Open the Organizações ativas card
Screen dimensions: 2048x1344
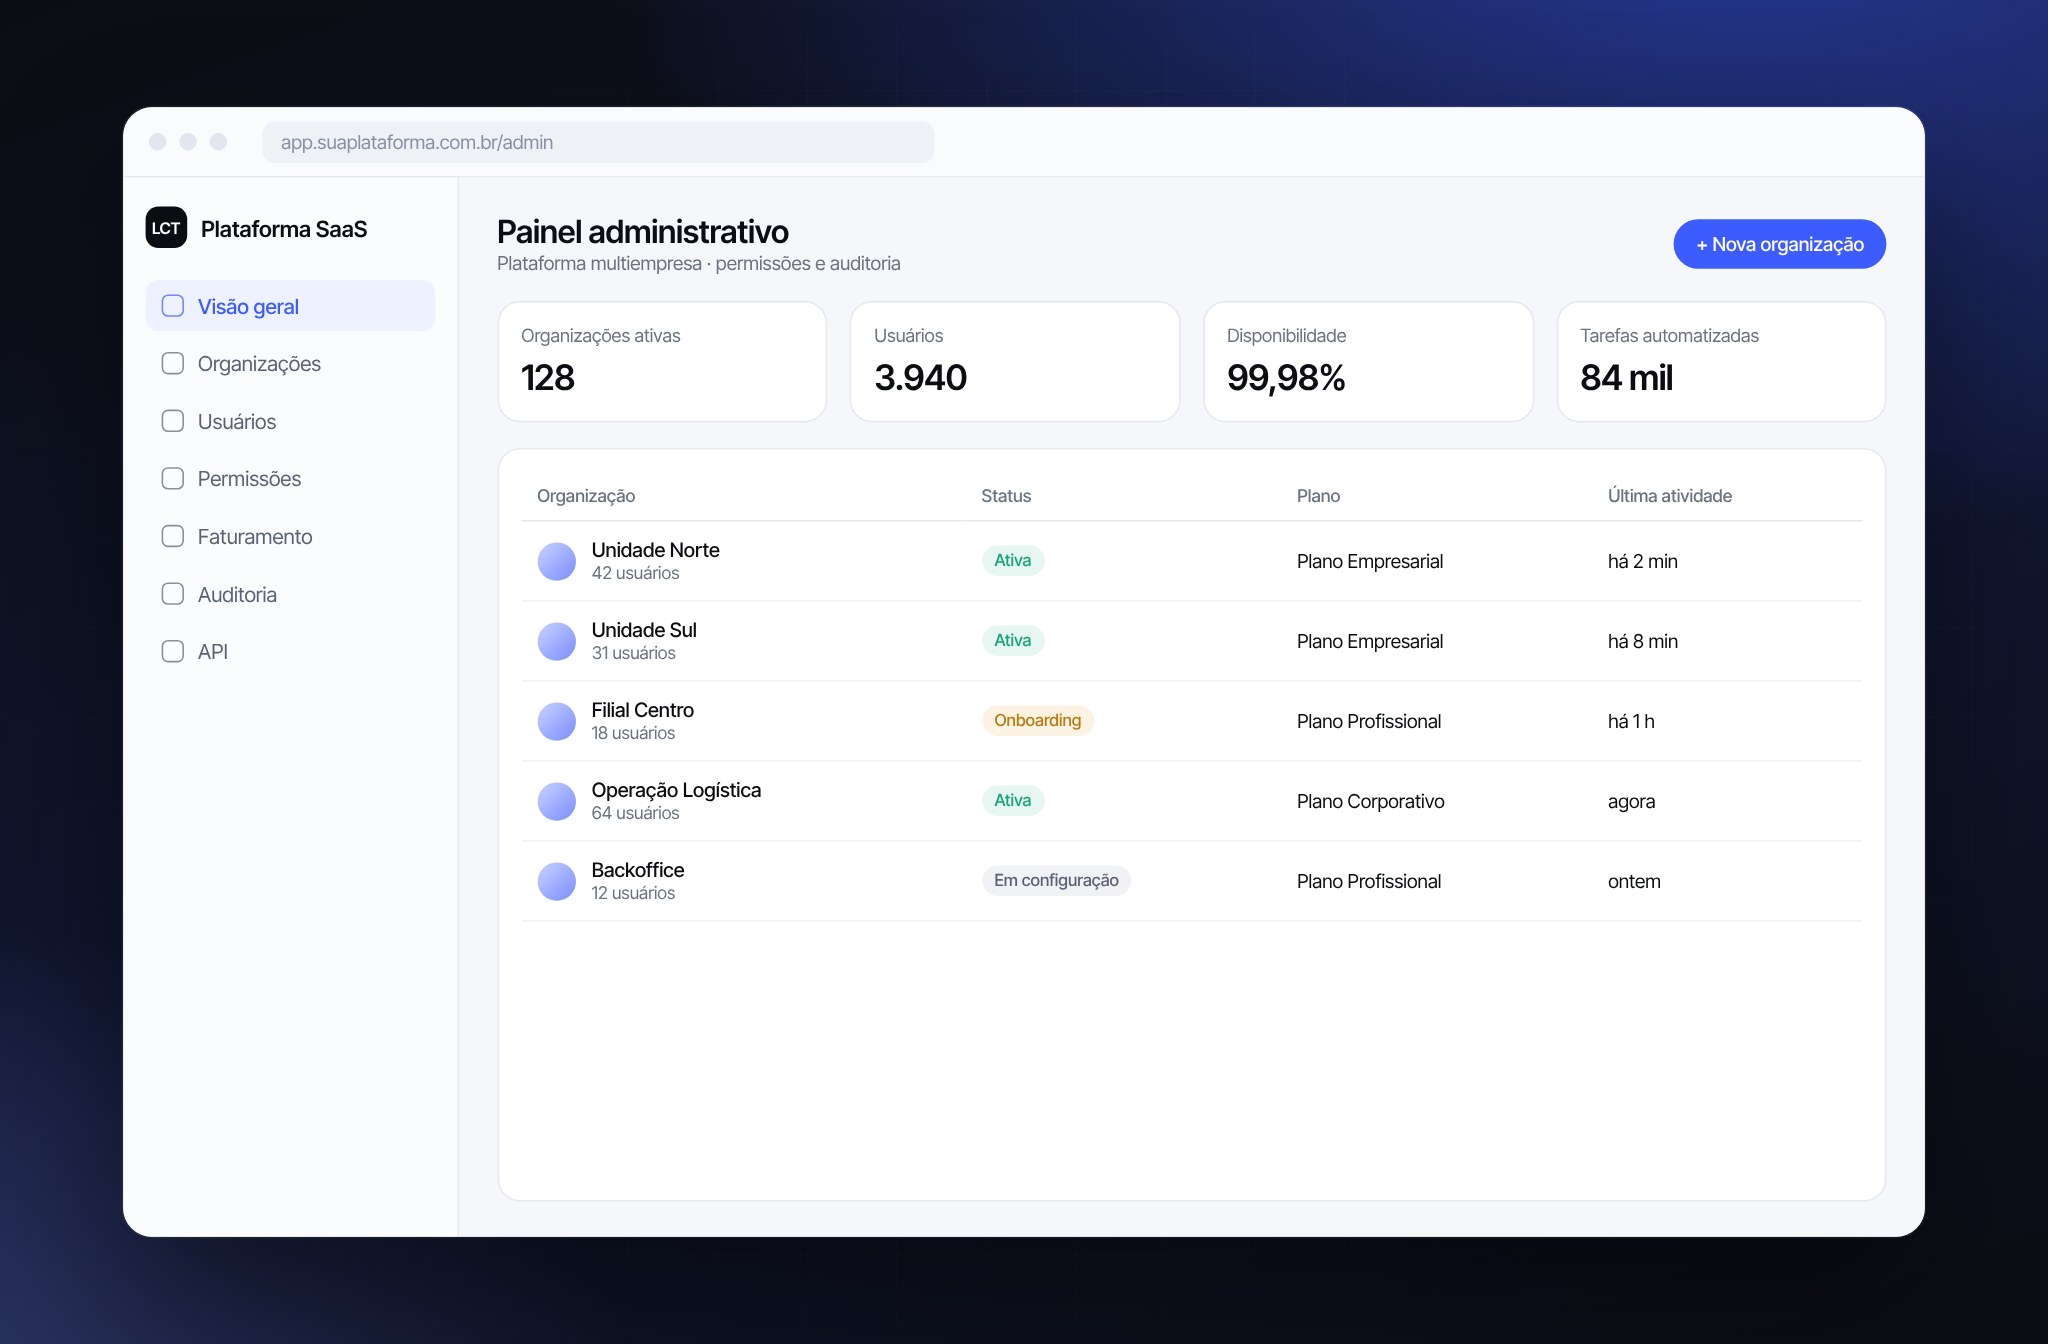pos(662,362)
